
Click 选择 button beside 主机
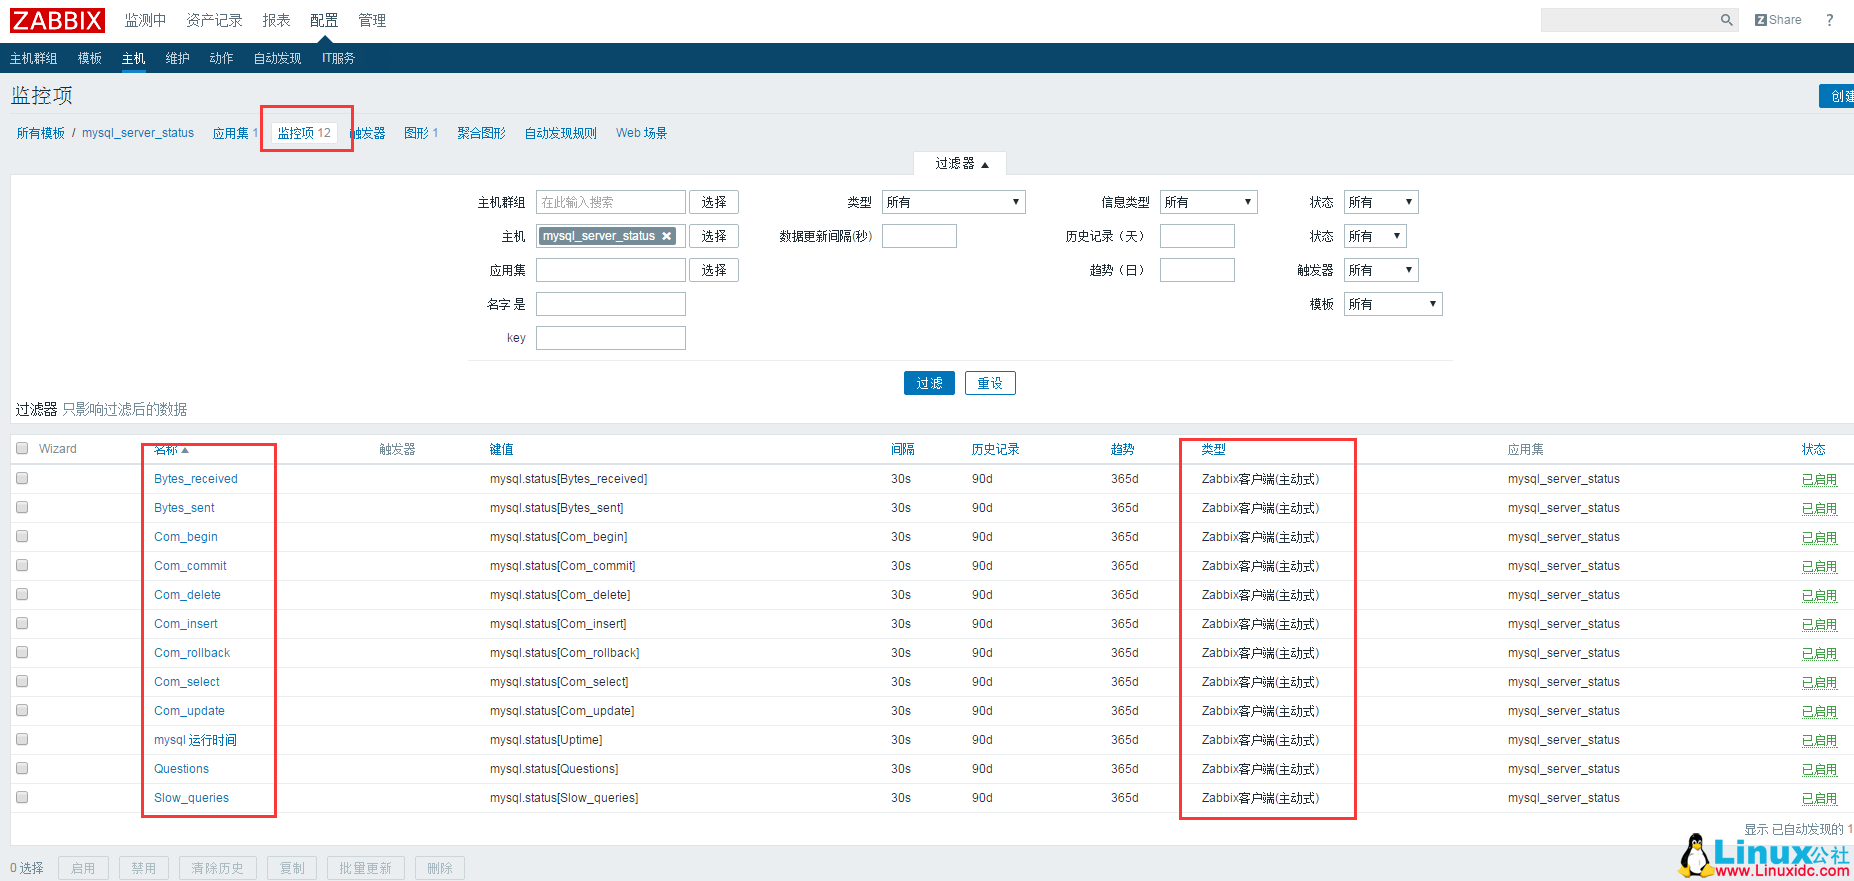714,236
